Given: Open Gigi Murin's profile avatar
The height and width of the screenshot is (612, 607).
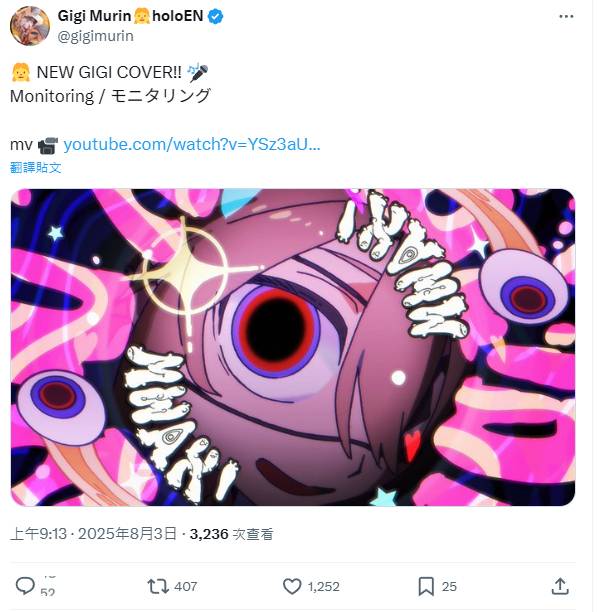Looking at the screenshot, I should click(x=30, y=26).
